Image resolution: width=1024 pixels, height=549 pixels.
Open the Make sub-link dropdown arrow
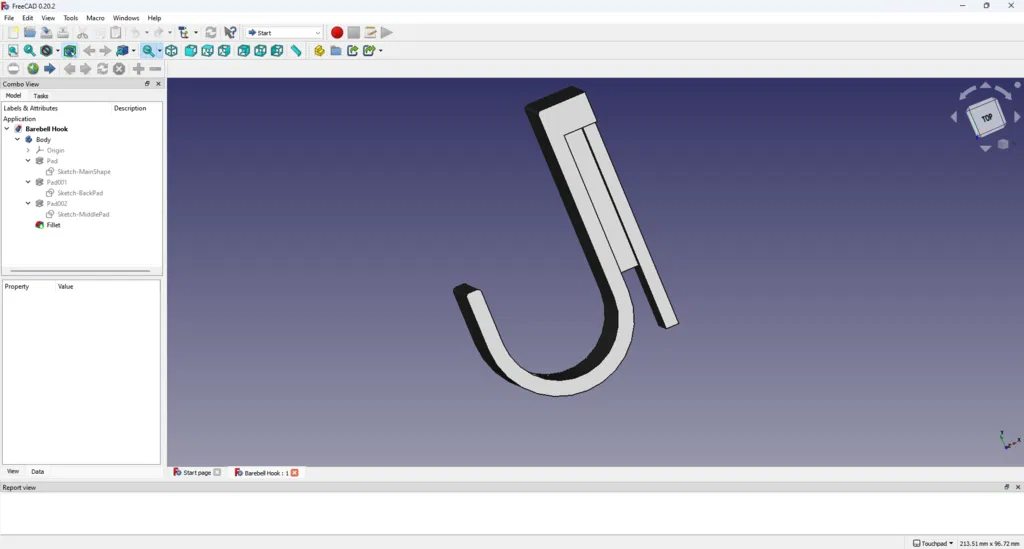(381, 51)
